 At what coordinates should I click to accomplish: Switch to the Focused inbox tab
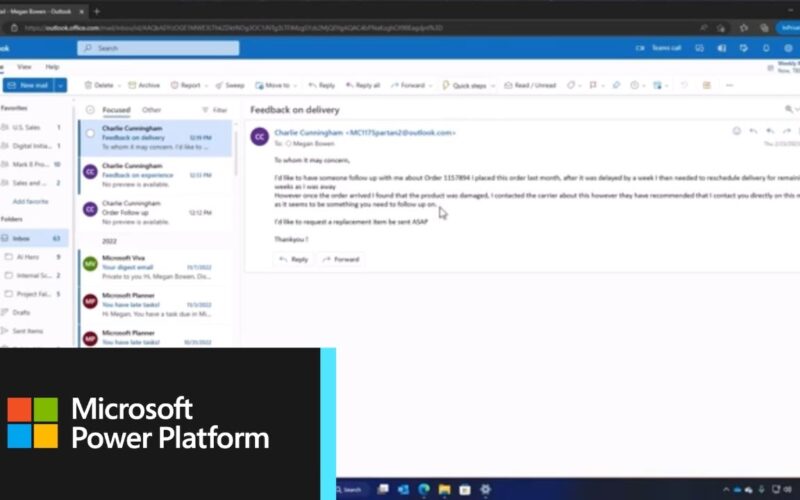pos(116,110)
